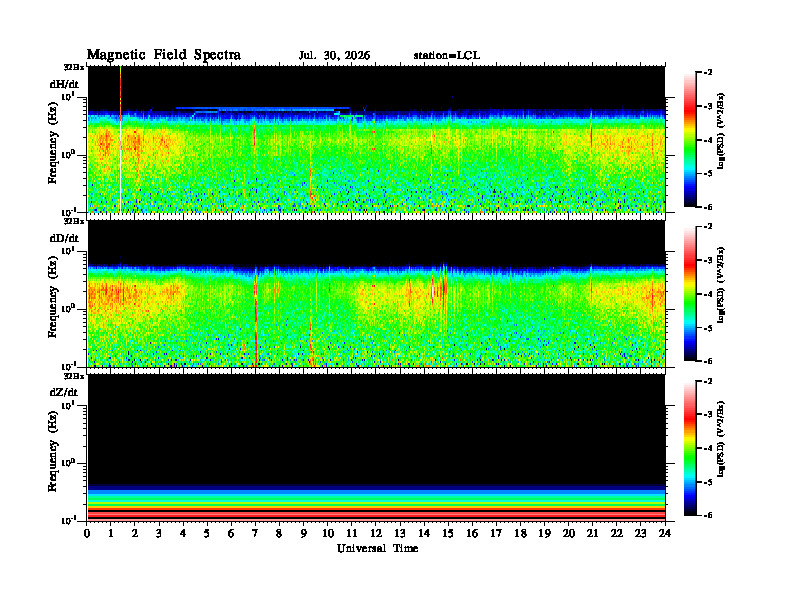792x612 pixels.
Task: Click hour 3 tick label on Universal Time axis
Action: coord(159,533)
